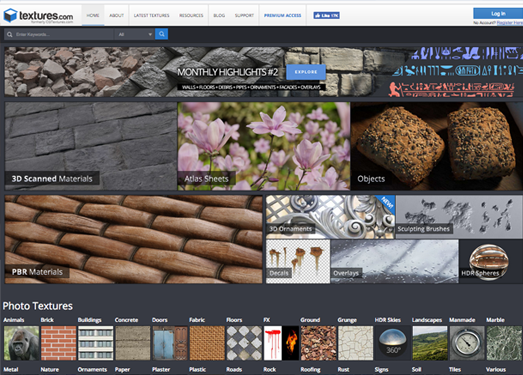
Task: Click the textures.com cube logo
Action: [10, 15]
